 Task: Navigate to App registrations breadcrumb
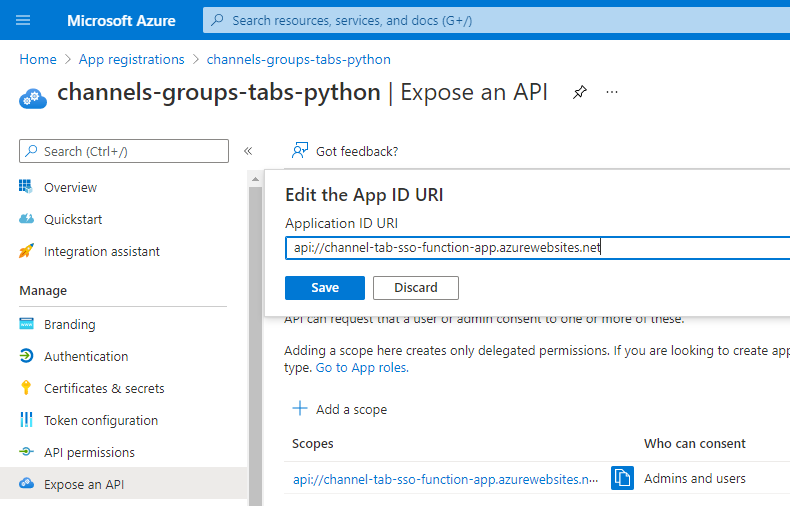point(131,59)
